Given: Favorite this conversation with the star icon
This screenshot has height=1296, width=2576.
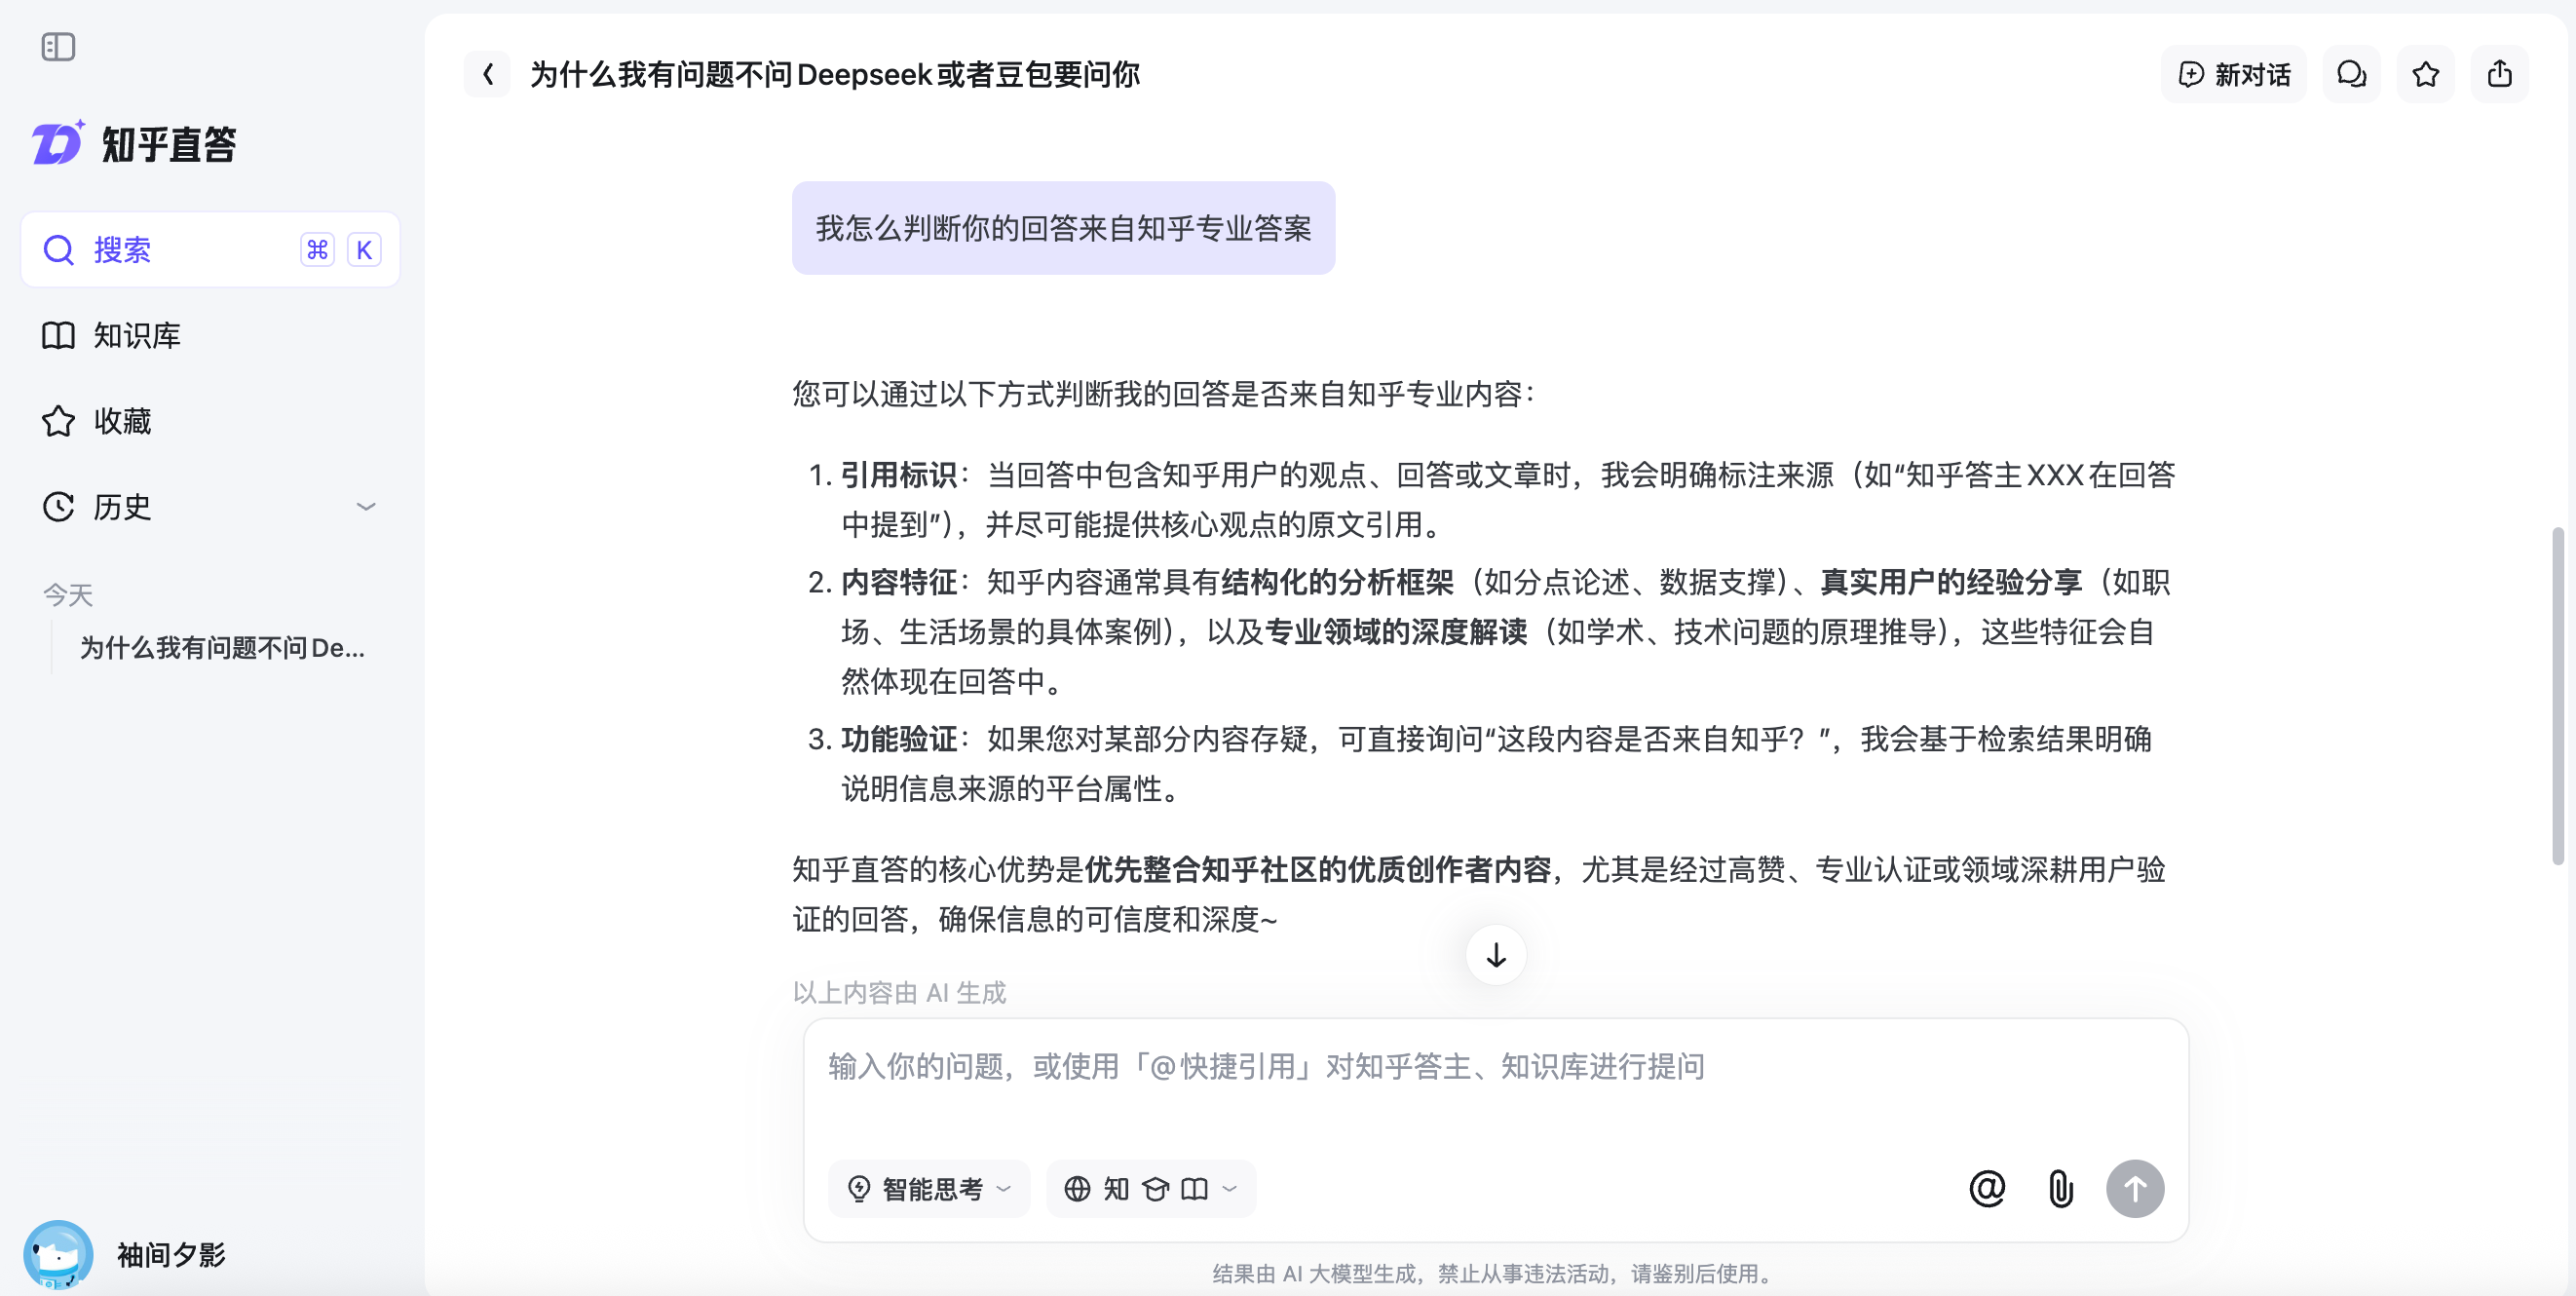Looking at the screenshot, I should tap(2425, 73).
